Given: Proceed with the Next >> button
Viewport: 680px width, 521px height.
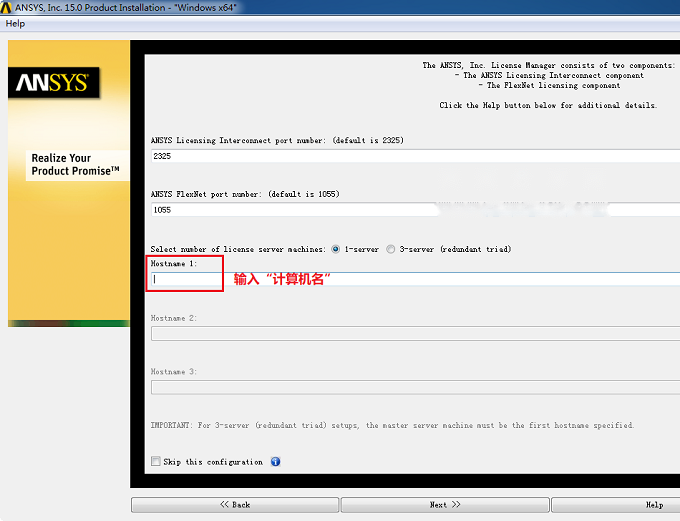Looking at the screenshot, I should coord(445,505).
